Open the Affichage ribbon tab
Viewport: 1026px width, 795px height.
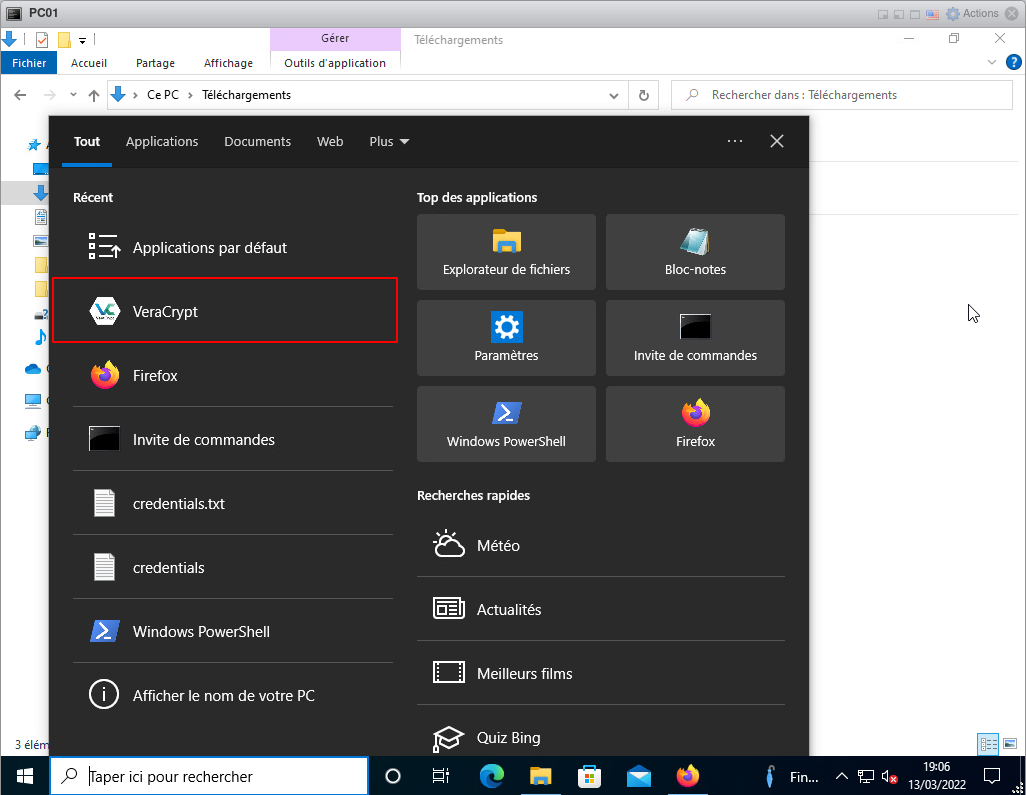[228, 63]
